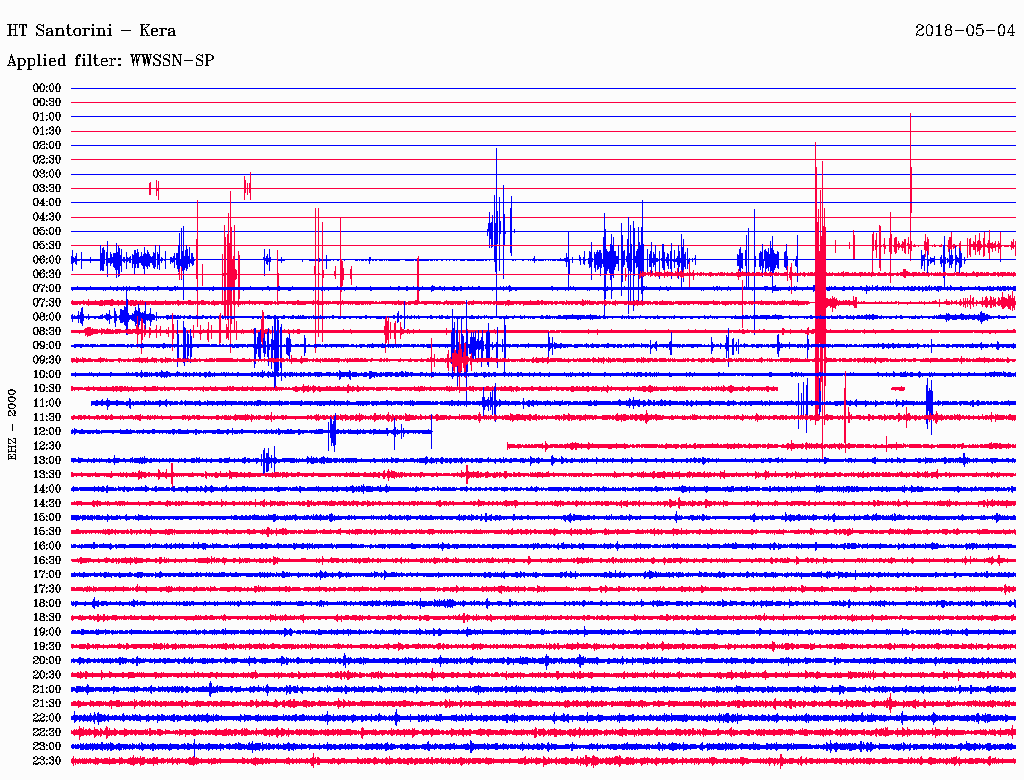1024x780 pixels.
Task: Click the 01:30 time label
Action: tap(47, 131)
